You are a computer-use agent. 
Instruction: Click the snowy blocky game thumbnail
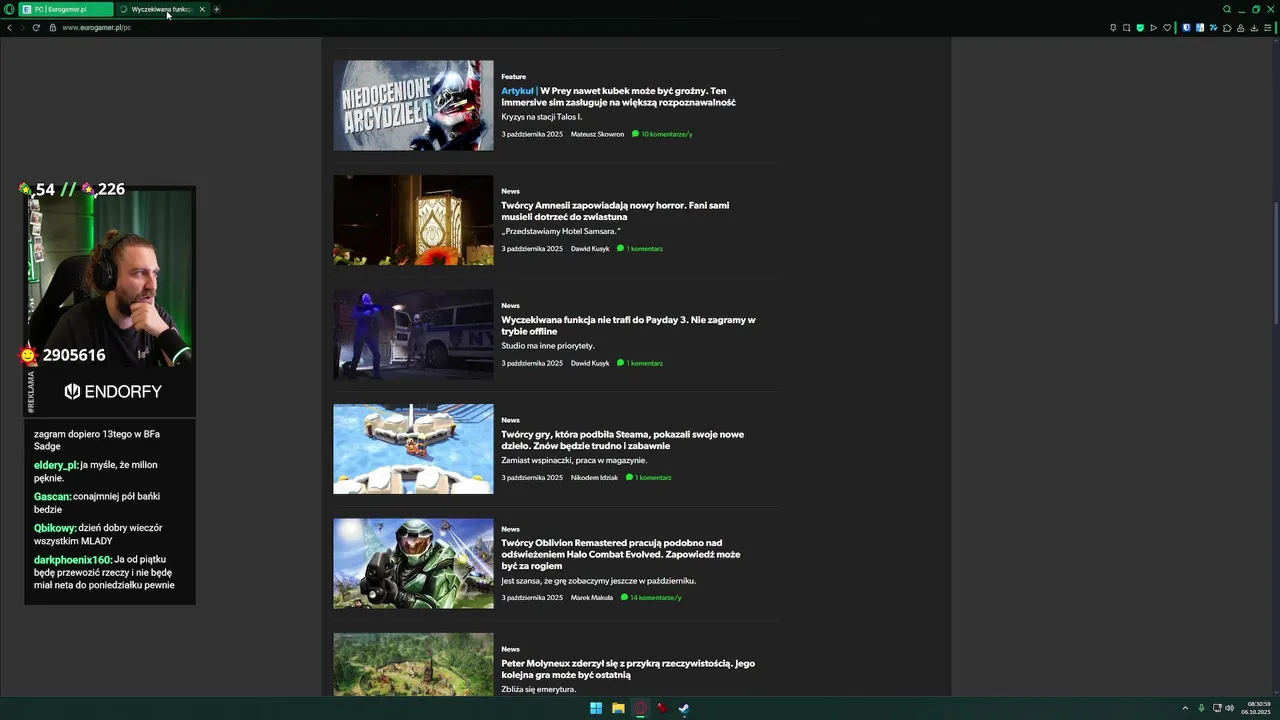coord(413,449)
